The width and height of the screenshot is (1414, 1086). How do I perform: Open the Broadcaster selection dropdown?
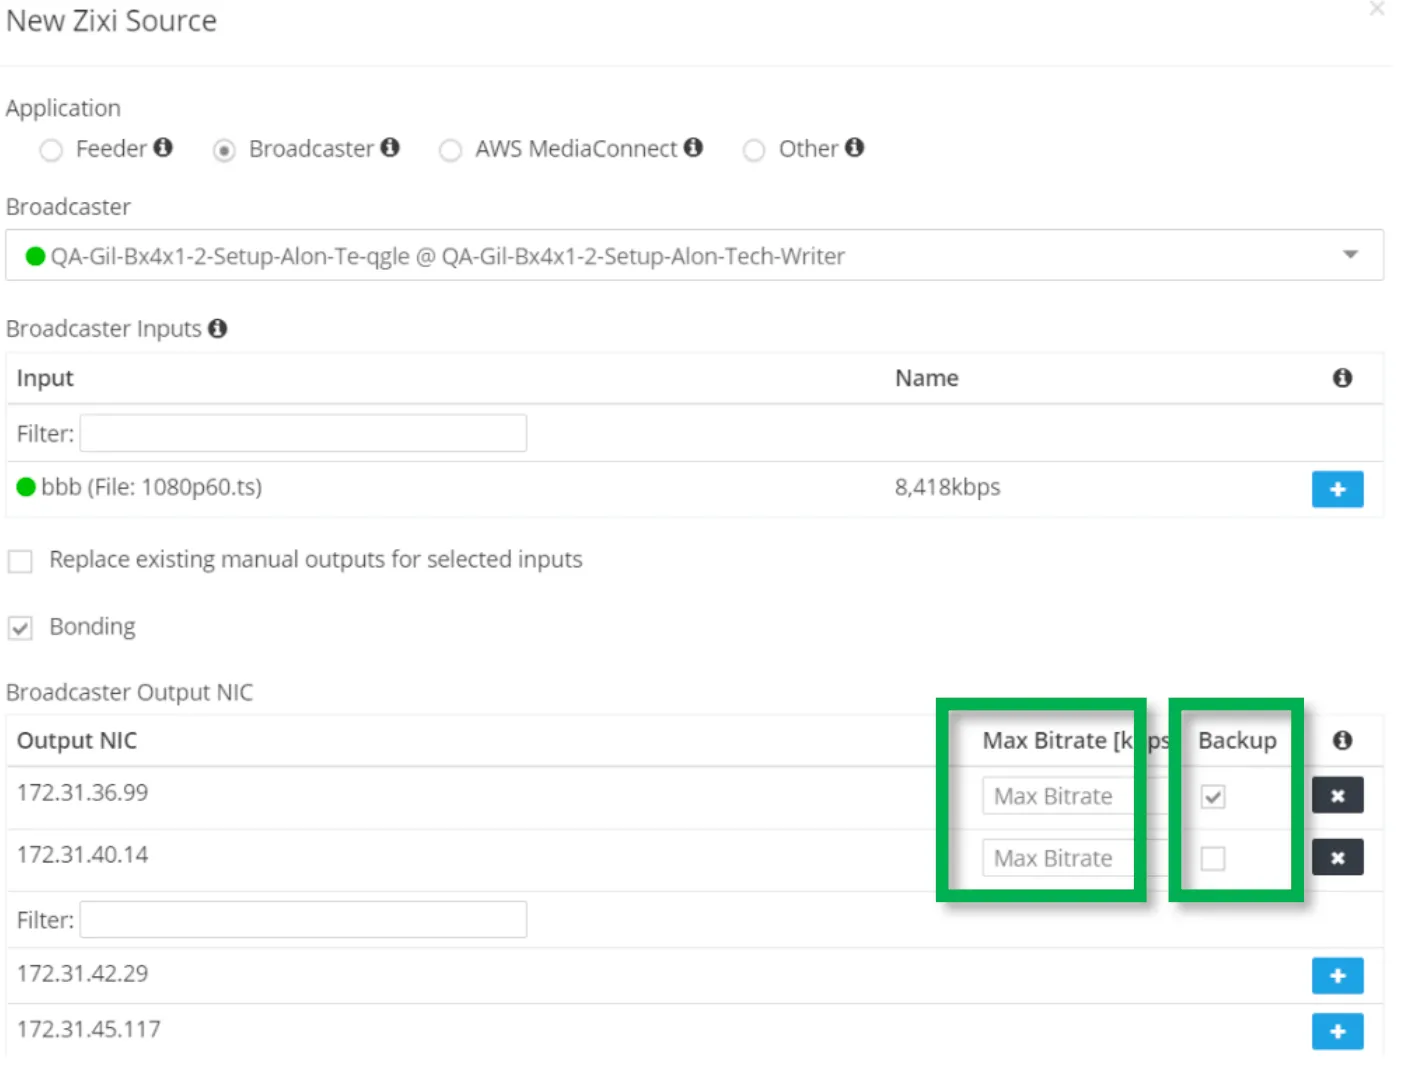tap(694, 255)
